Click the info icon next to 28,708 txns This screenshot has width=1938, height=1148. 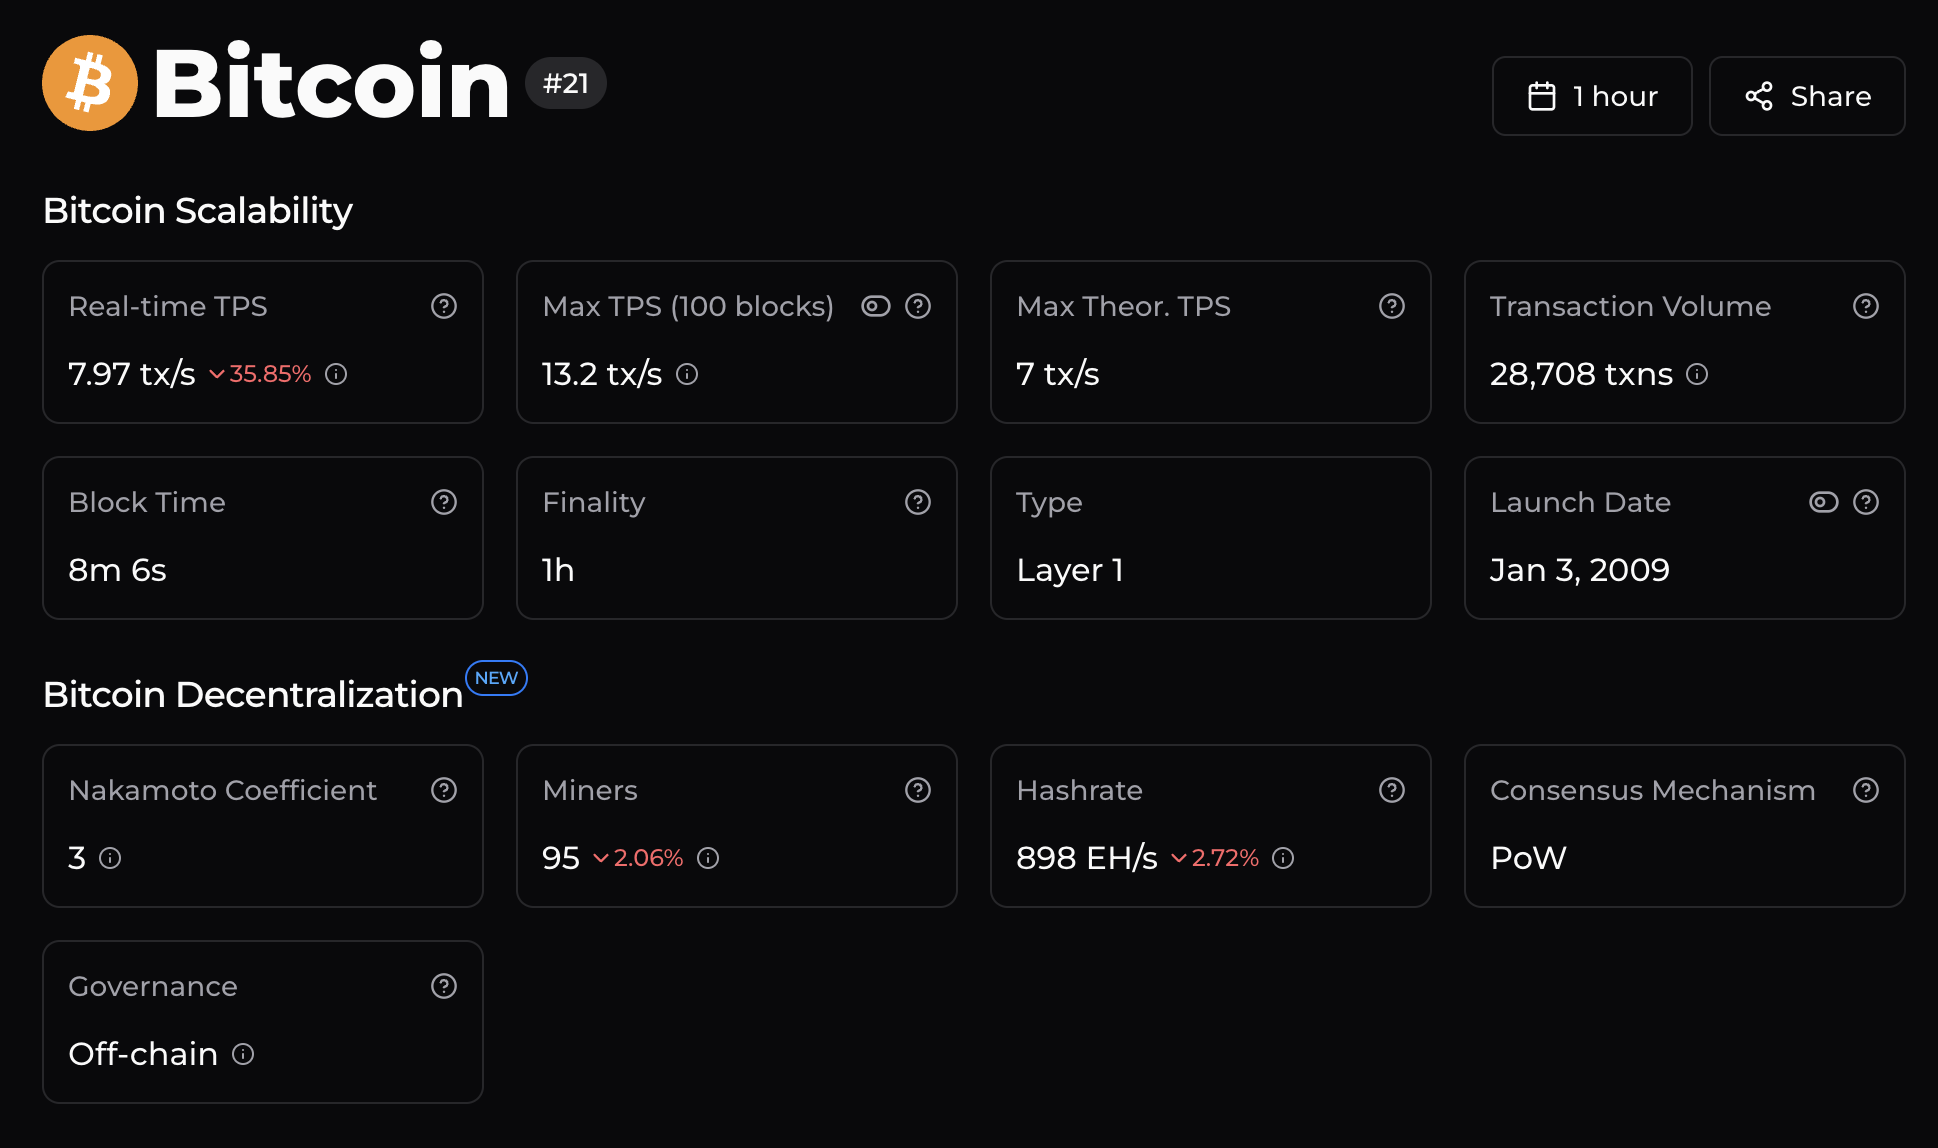pos(1697,375)
